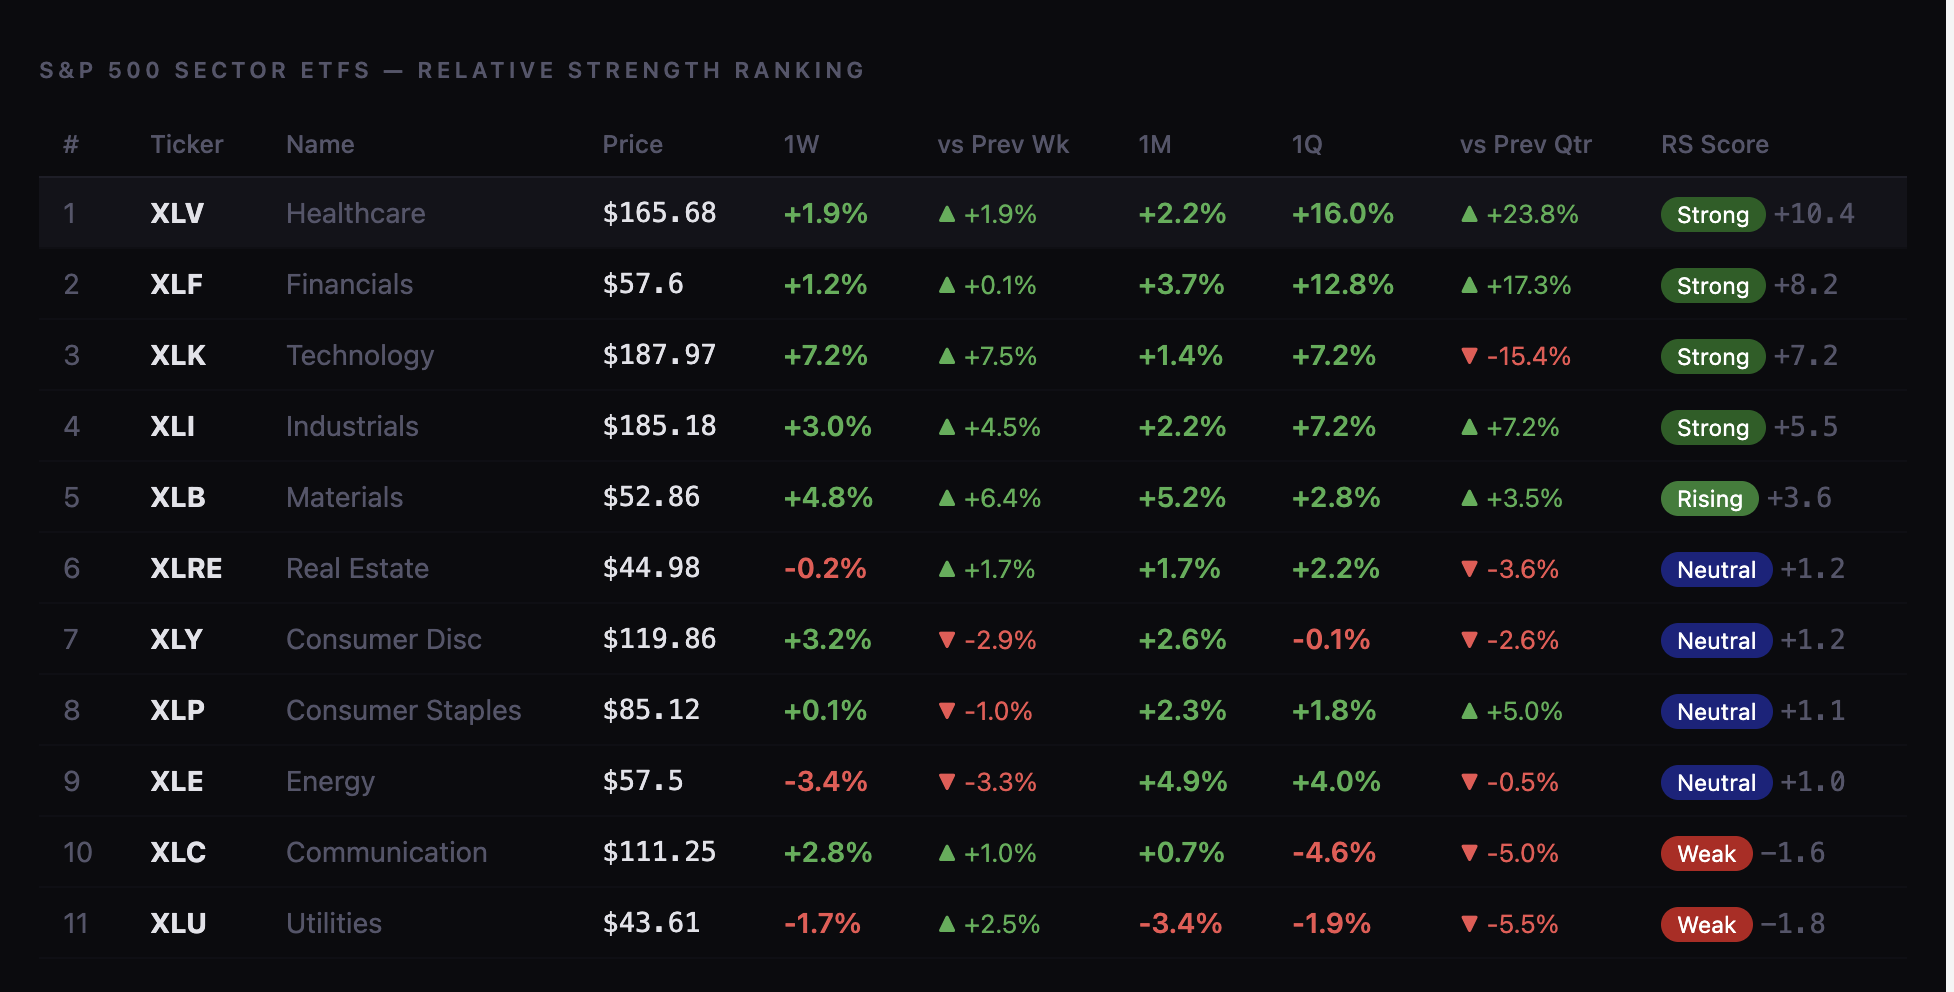Select the XLK ticker
The height and width of the screenshot is (992, 1954).
[178, 355]
